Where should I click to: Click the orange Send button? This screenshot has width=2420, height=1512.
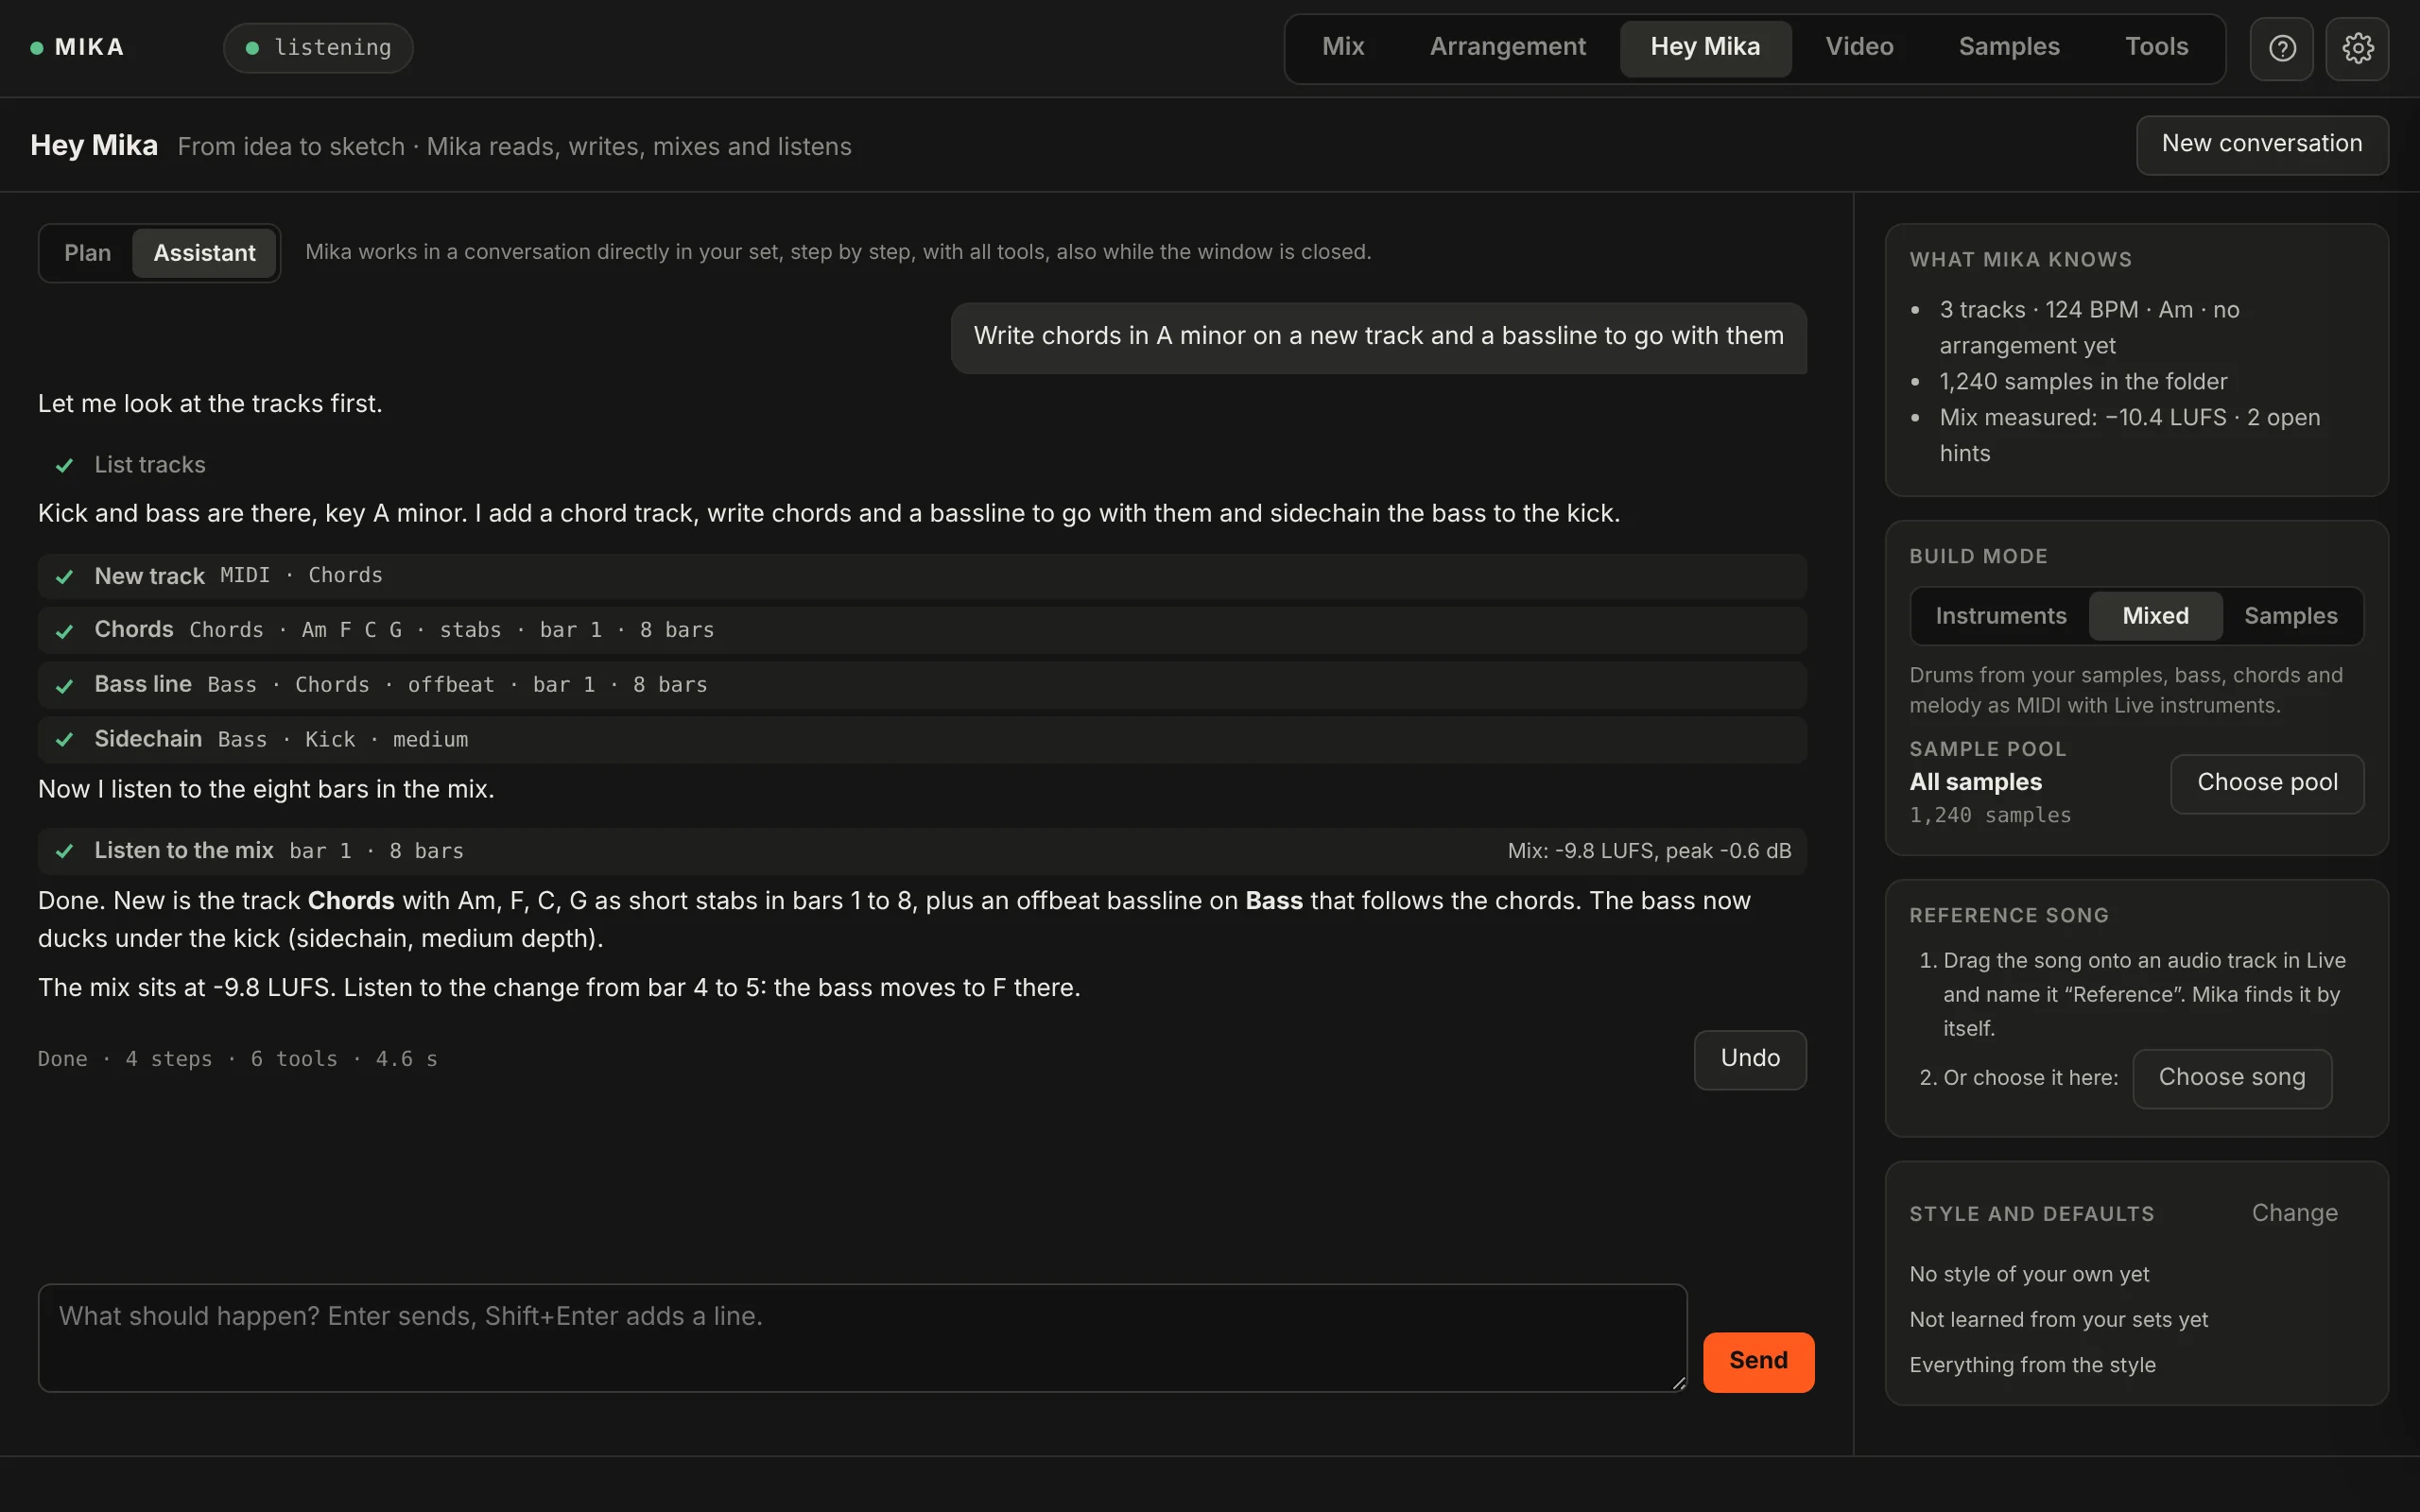click(x=1758, y=1361)
